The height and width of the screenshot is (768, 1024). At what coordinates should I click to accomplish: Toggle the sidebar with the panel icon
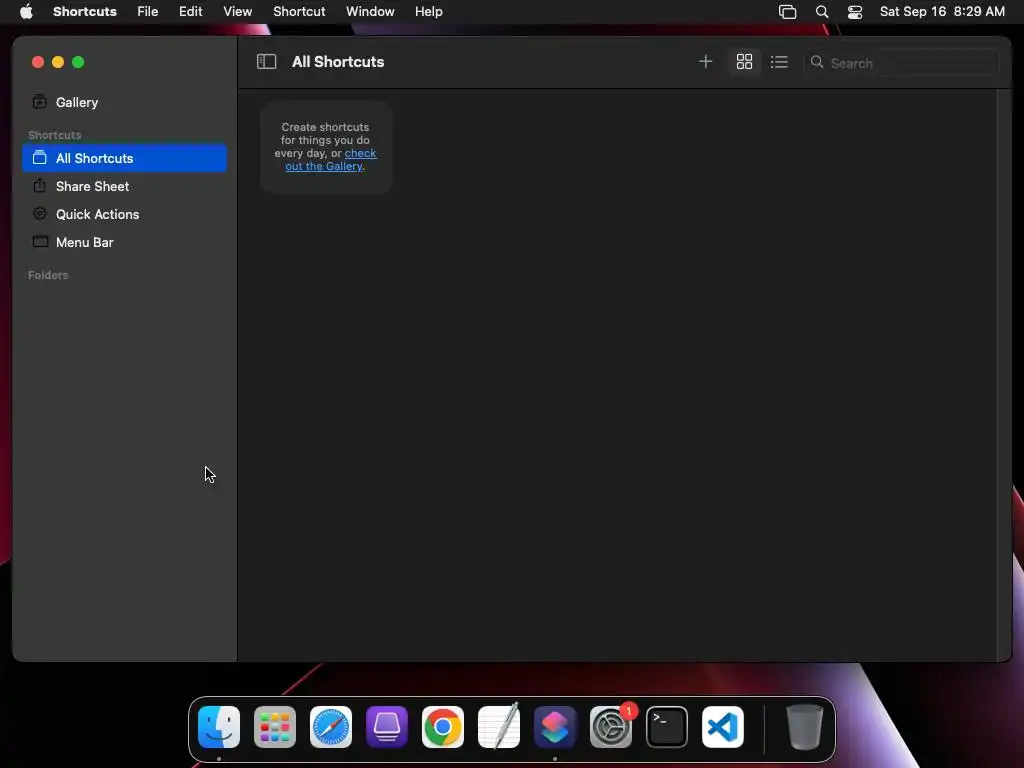click(x=266, y=62)
